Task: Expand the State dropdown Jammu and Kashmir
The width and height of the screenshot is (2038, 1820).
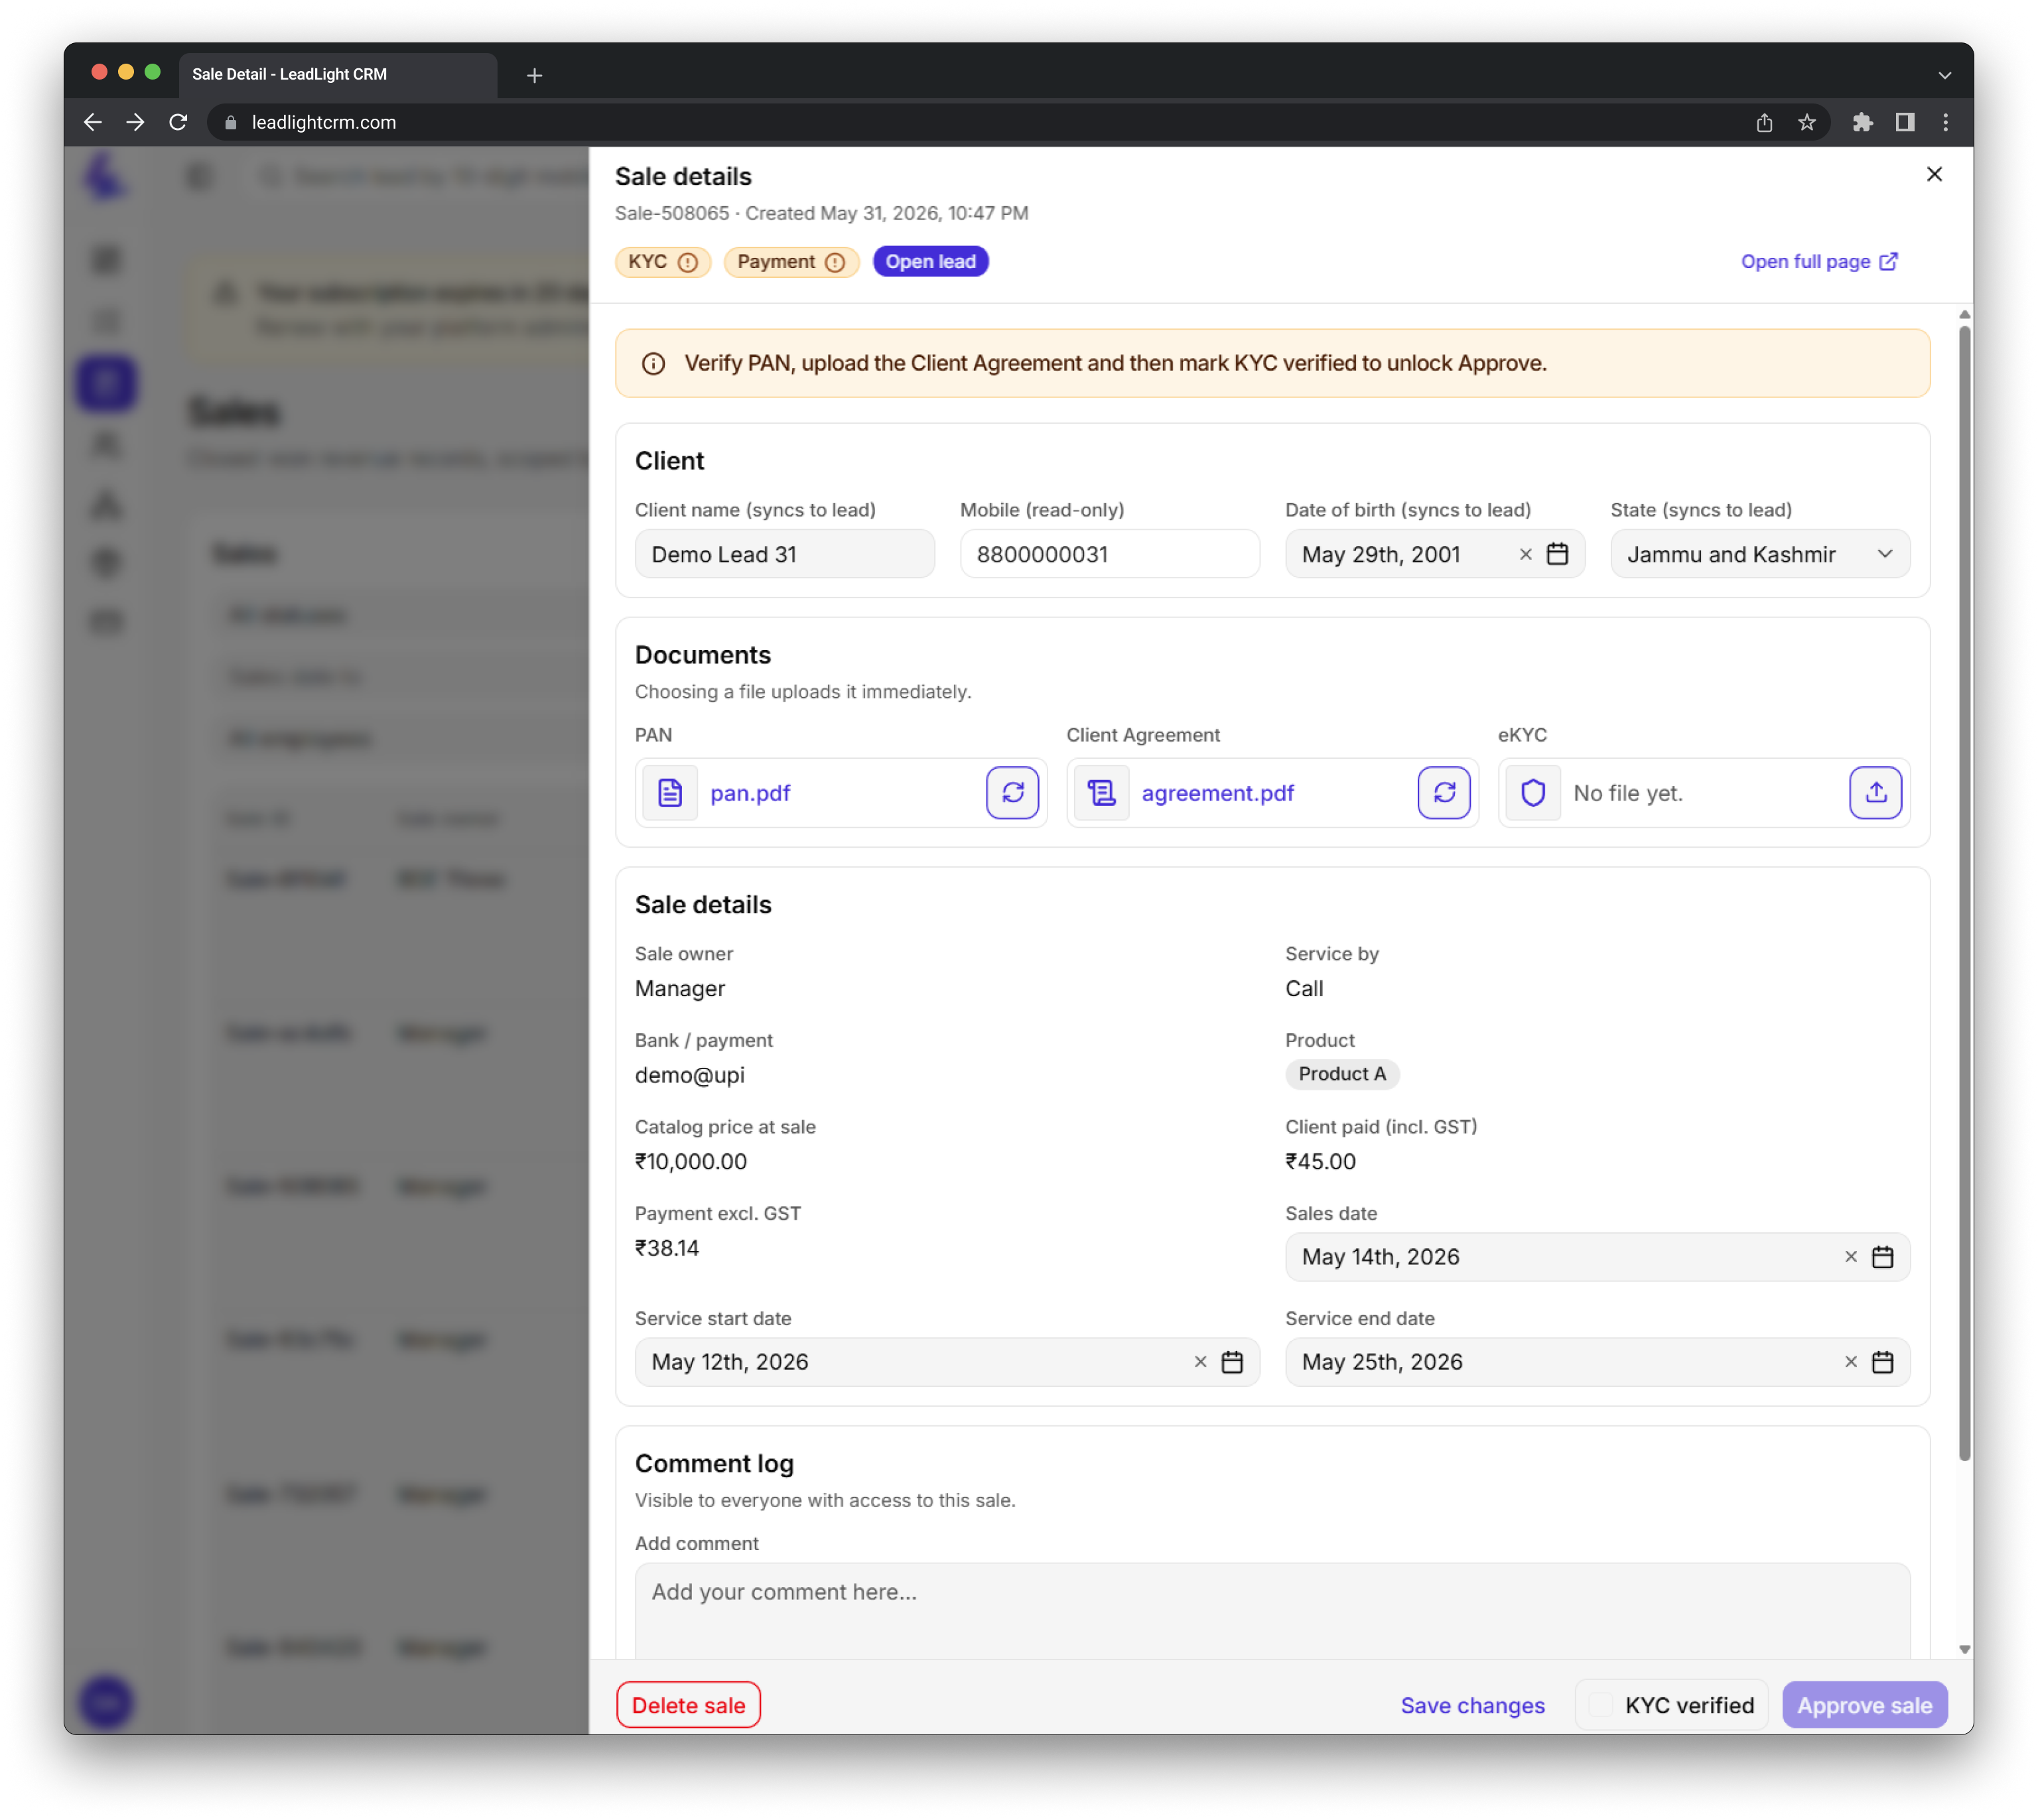Action: (x=1759, y=554)
